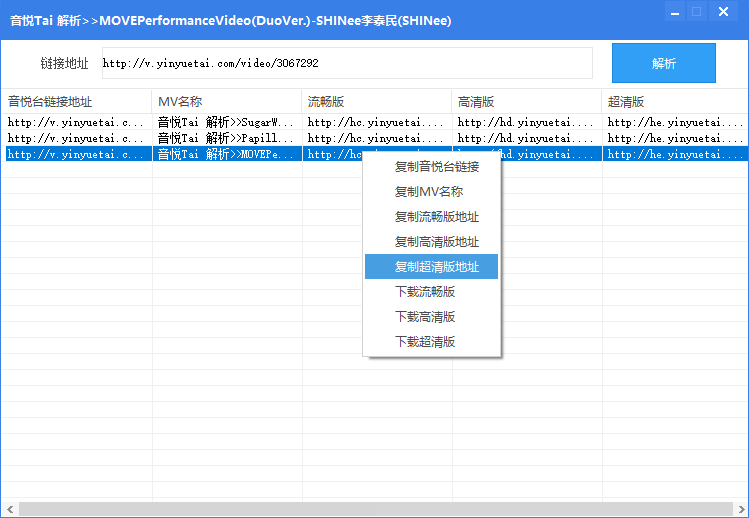
Task: Select 复制音悦台链接 from context menu
Action: (x=436, y=167)
